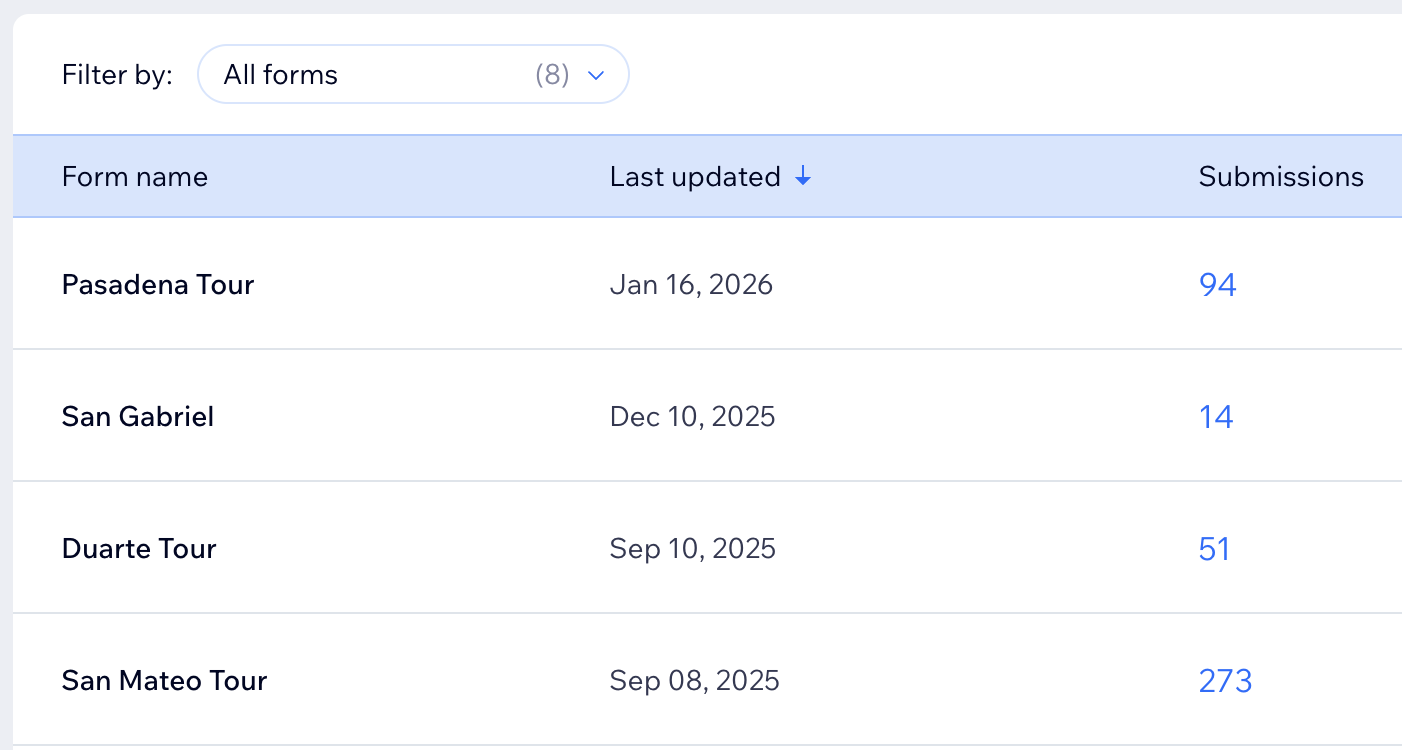Click the Submissions column header
Image resolution: width=1402 pixels, height=750 pixels.
click(1281, 177)
